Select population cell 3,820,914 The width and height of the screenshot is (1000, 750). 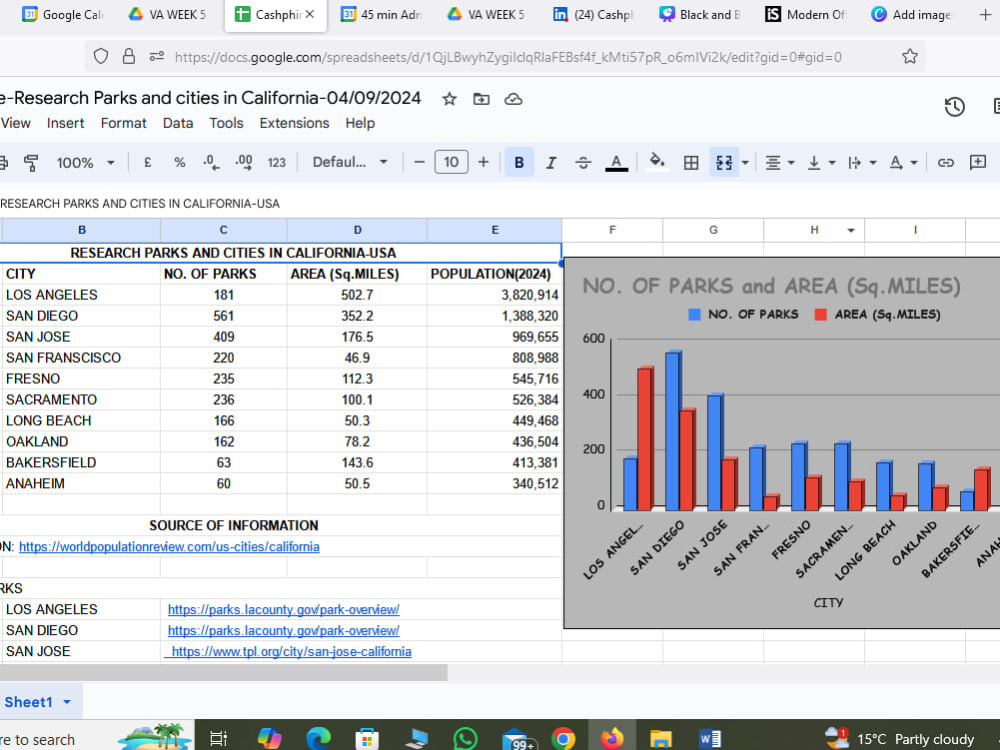(x=495, y=295)
